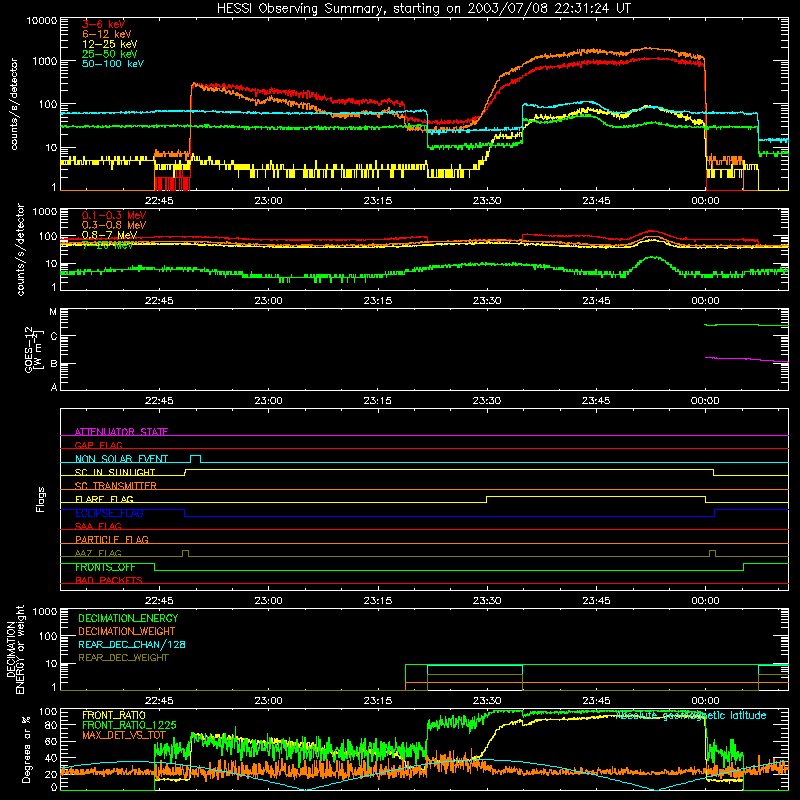Select the 0.1-0.3 MeV legend label

(x=114, y=215)
